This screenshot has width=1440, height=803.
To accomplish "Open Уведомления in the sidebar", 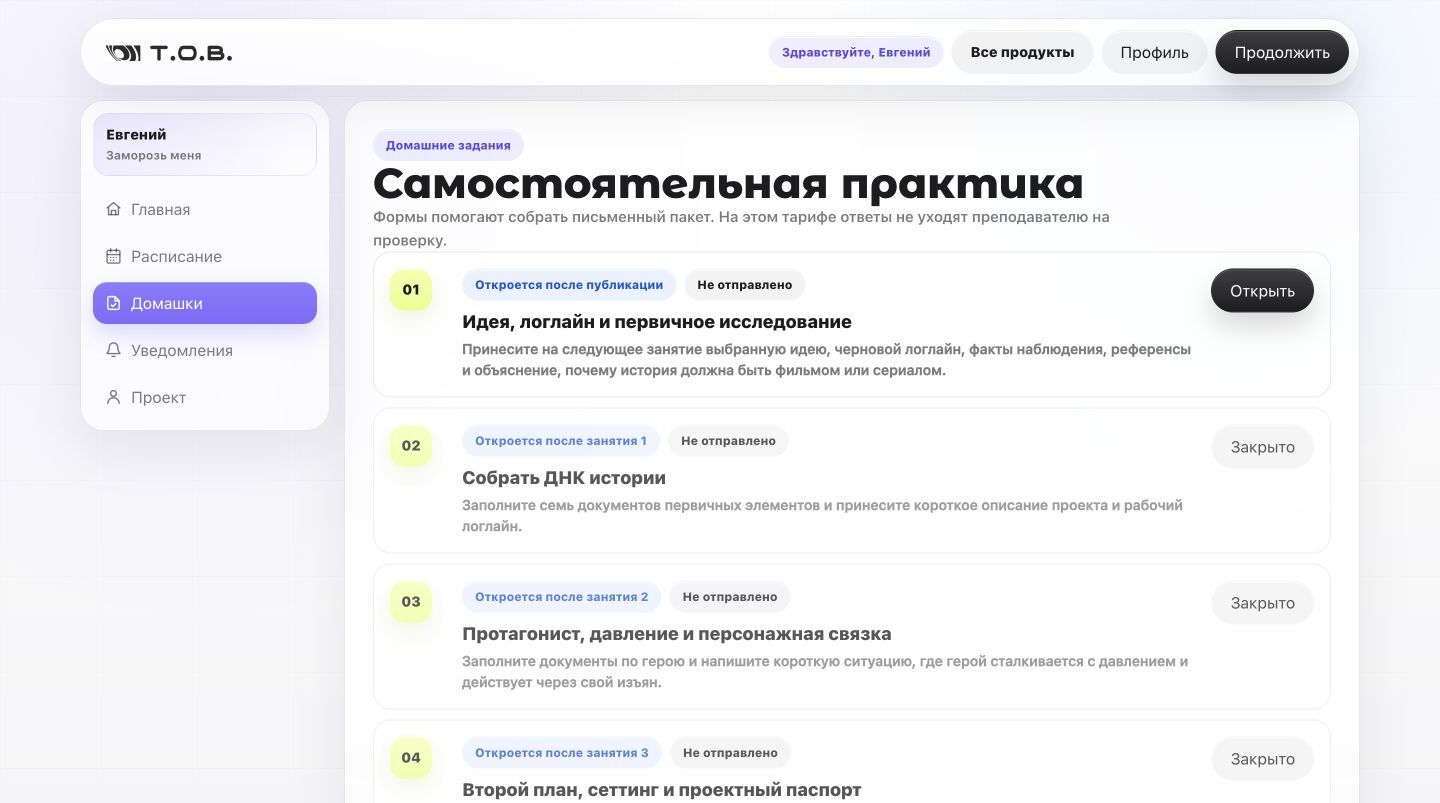I will tap(205, 350).
